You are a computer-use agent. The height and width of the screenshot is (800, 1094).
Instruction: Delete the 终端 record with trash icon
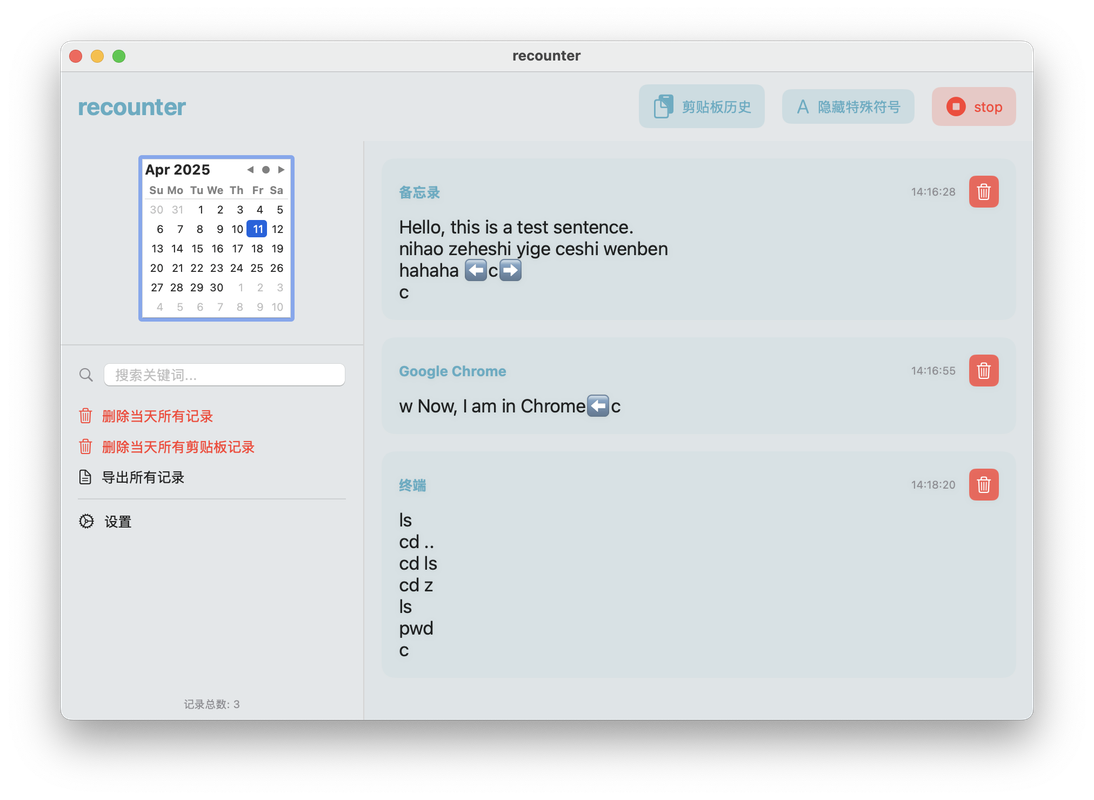[x=984, y=485]
